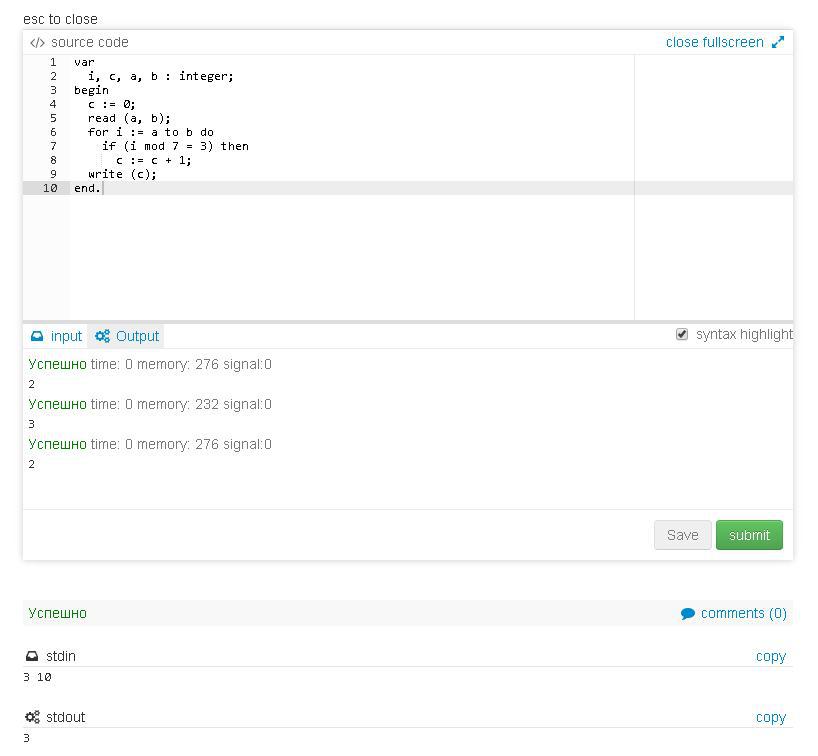Open the close fullscreen link
Viewport: 818px width, 756px height.
point(714,42)
